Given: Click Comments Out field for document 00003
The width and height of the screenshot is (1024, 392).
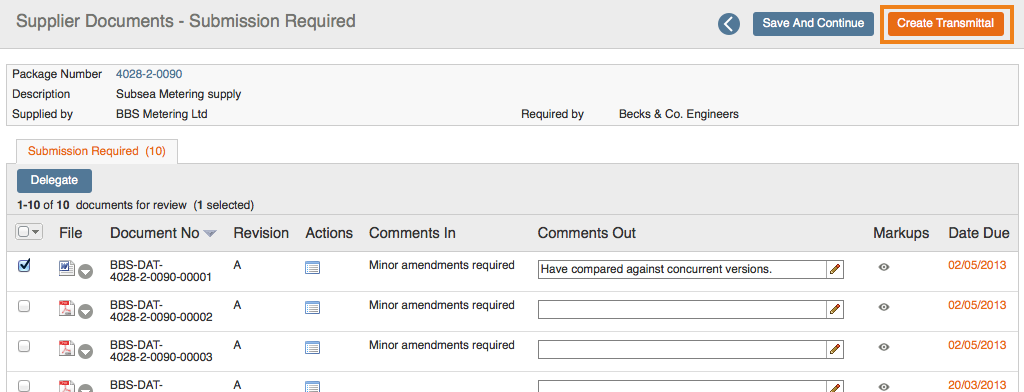Looking at the screenshot, I should tap(682, 350).
